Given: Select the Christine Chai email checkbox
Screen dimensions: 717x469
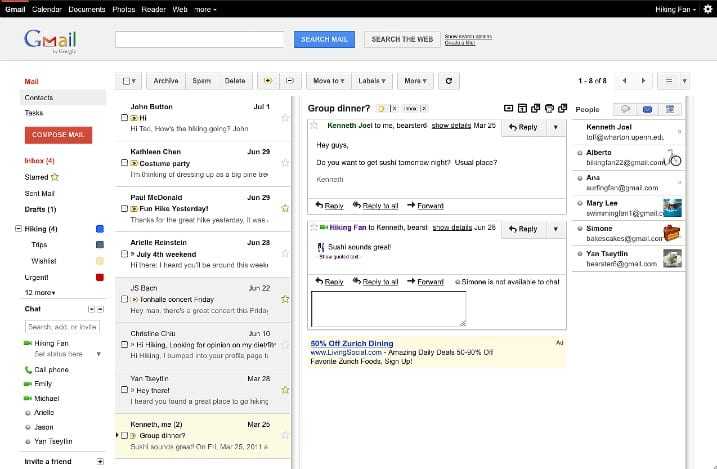Looking at the screenshot, I should click(124, 345).
